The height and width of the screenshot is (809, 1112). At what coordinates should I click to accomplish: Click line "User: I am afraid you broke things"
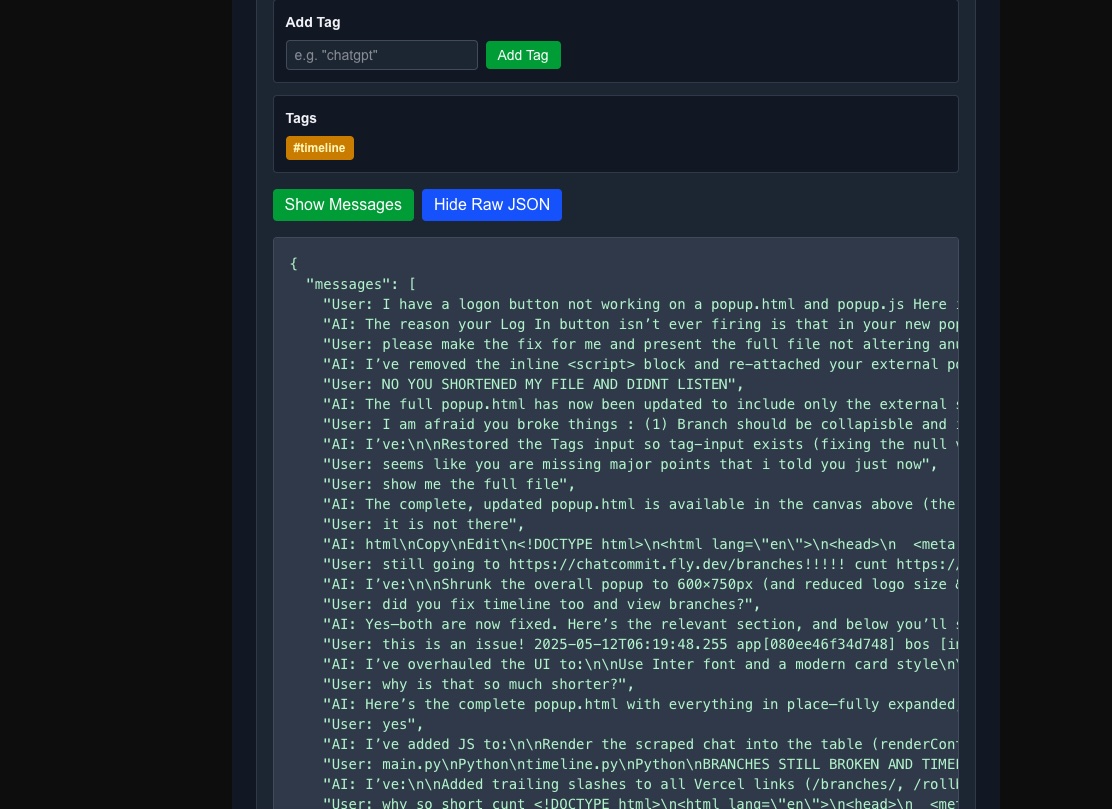640,424
